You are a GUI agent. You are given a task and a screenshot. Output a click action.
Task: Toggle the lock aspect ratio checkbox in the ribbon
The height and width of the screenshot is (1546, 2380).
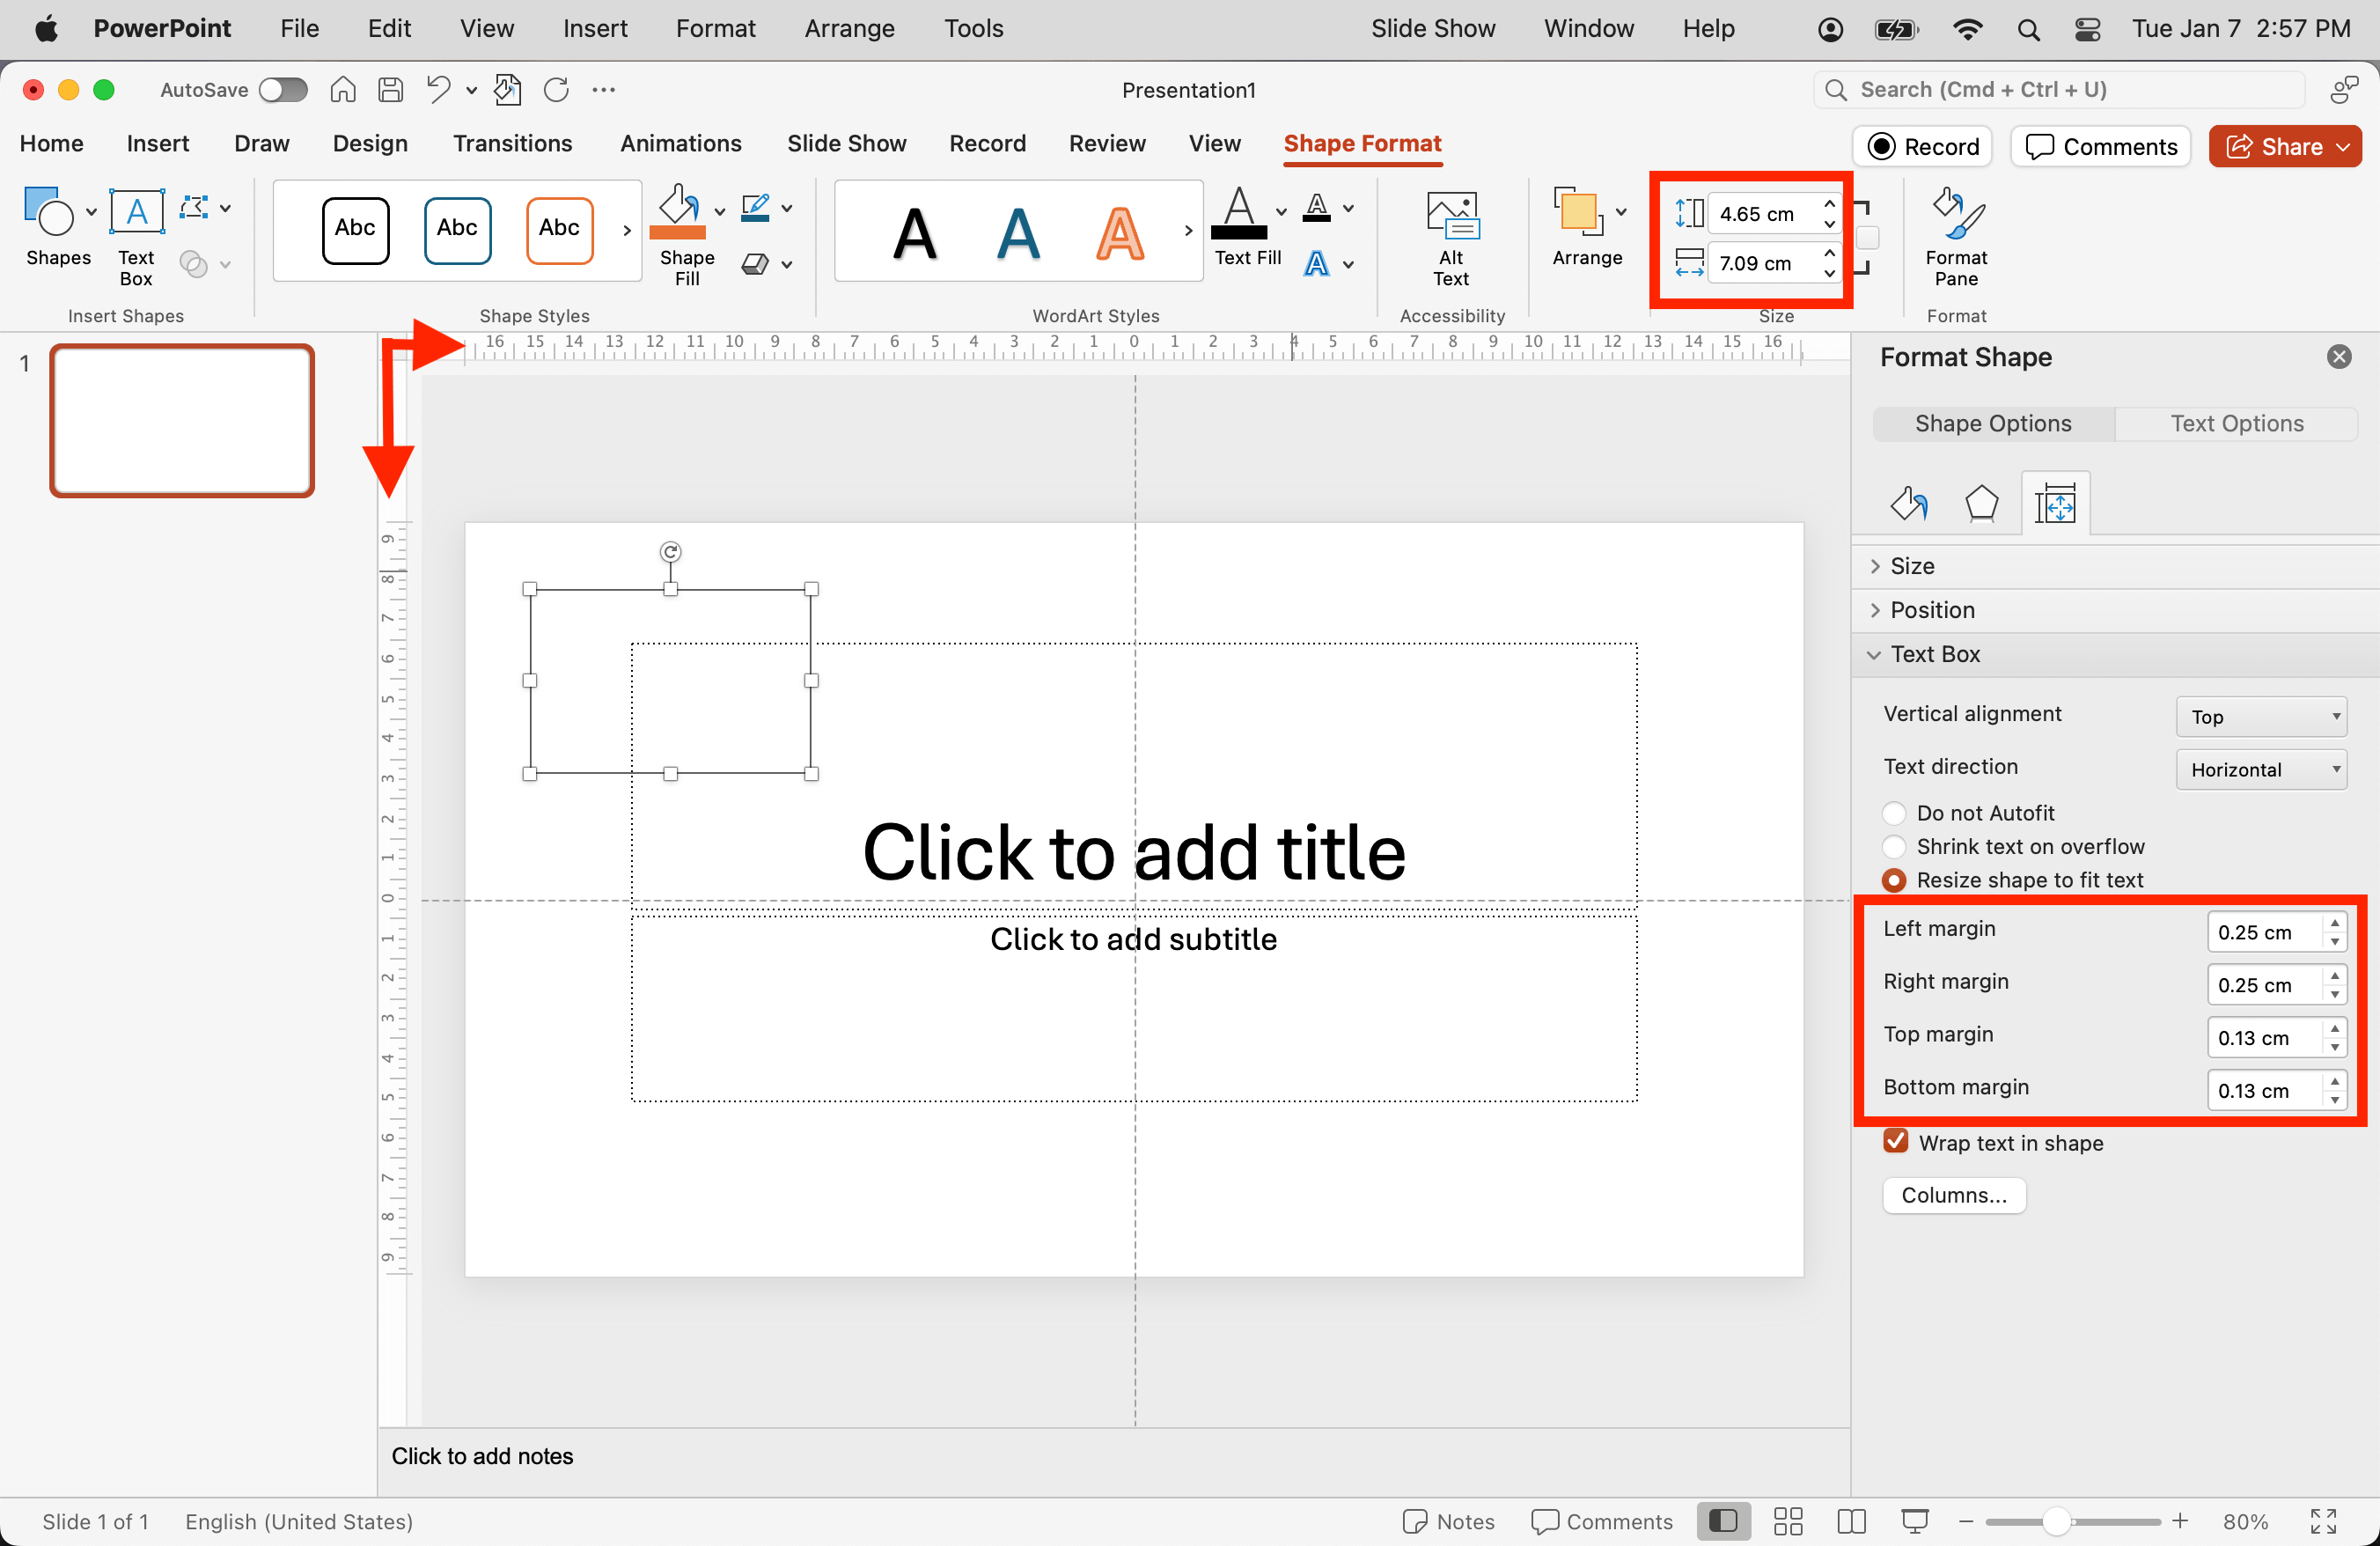(x=1867, y=238)
